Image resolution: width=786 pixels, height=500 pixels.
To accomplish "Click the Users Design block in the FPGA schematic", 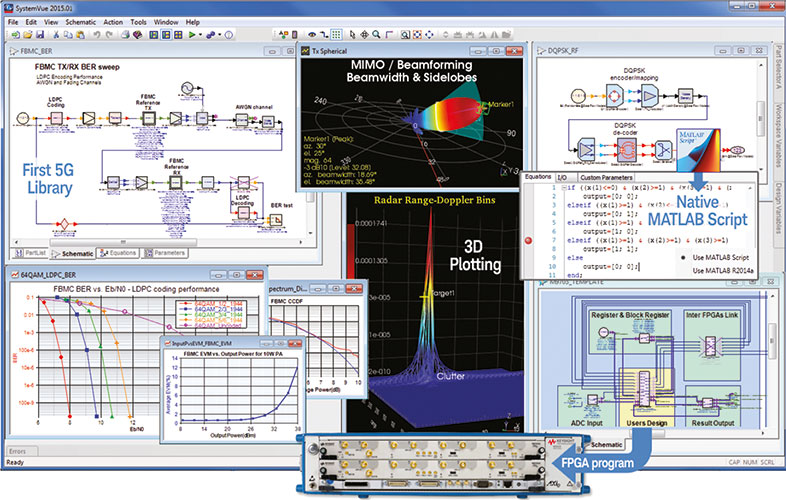I will pyautogui.click(x=646, y=399).
